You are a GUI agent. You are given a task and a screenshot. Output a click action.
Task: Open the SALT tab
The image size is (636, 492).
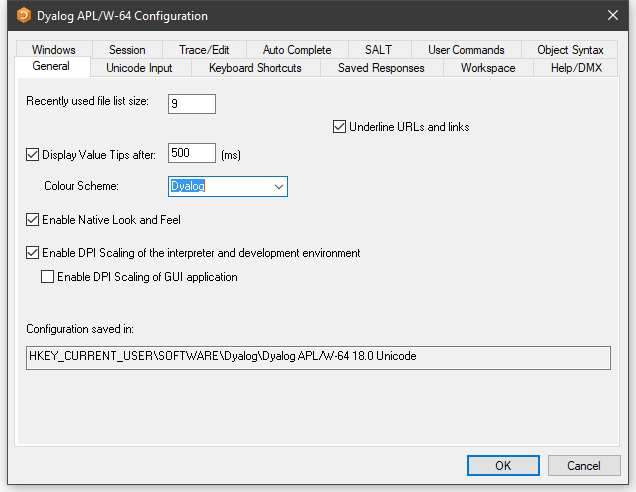coord(379,50)
